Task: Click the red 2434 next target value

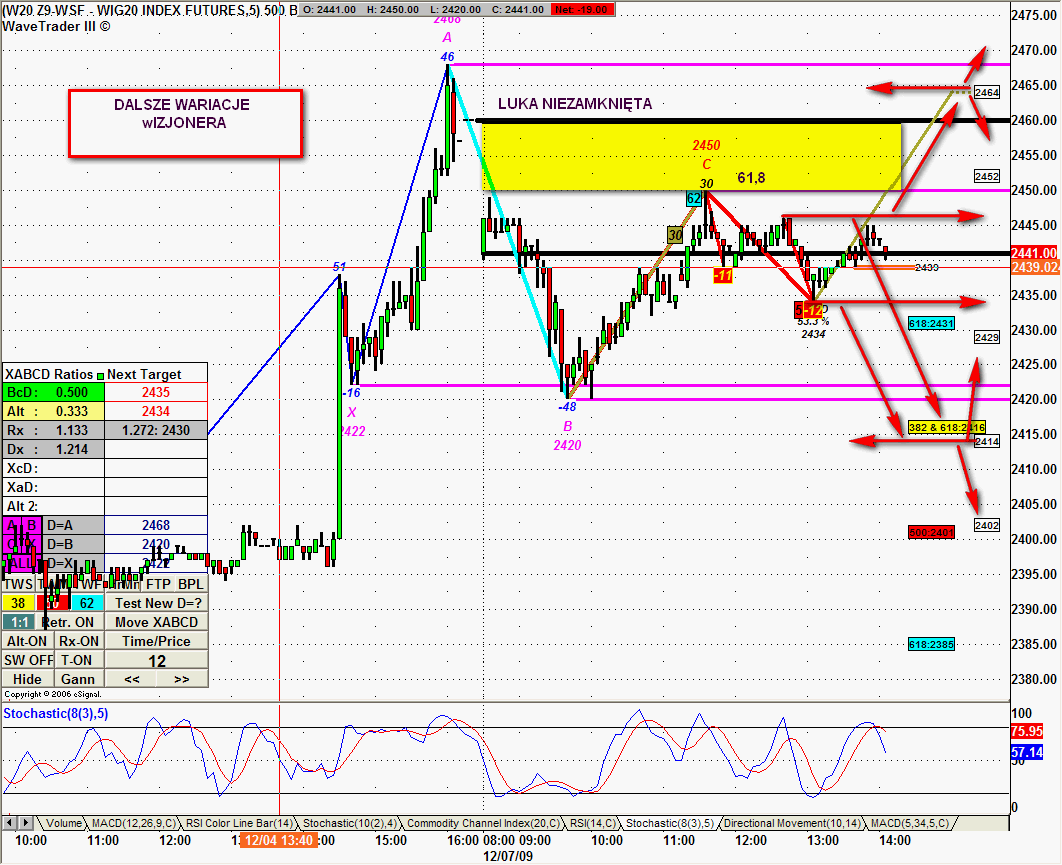Action: (x=156, y=411)
